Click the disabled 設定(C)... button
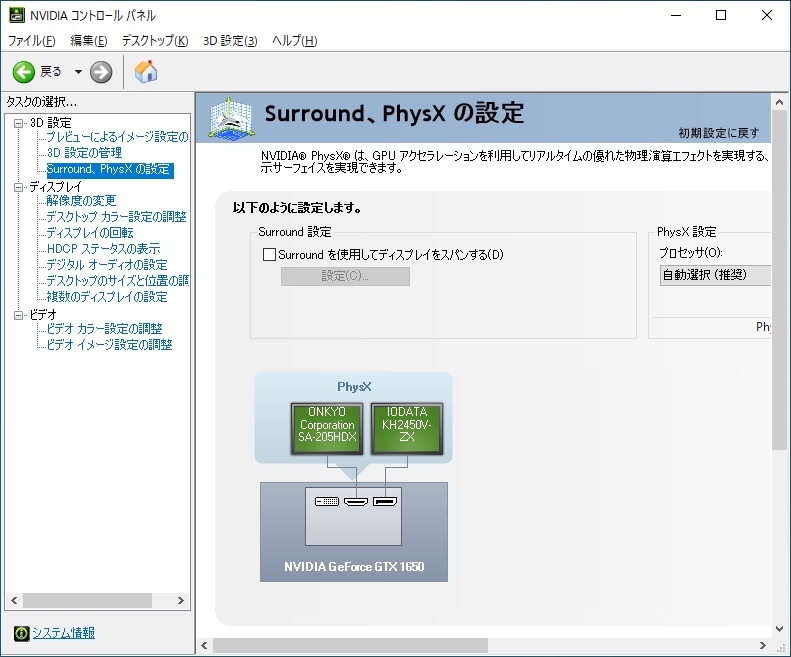The height and width of the screenshot is (657, 791). coord(345,276)
